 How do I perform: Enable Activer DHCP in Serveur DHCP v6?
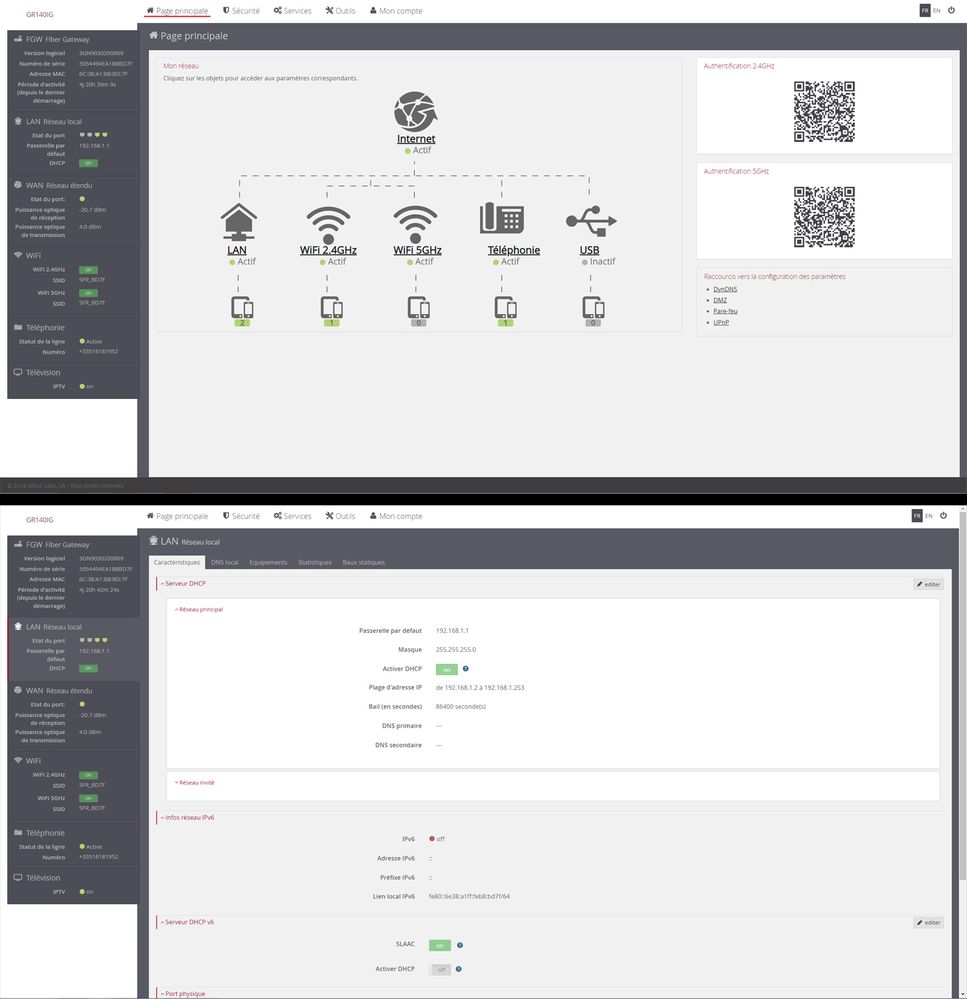coord(440,969)
